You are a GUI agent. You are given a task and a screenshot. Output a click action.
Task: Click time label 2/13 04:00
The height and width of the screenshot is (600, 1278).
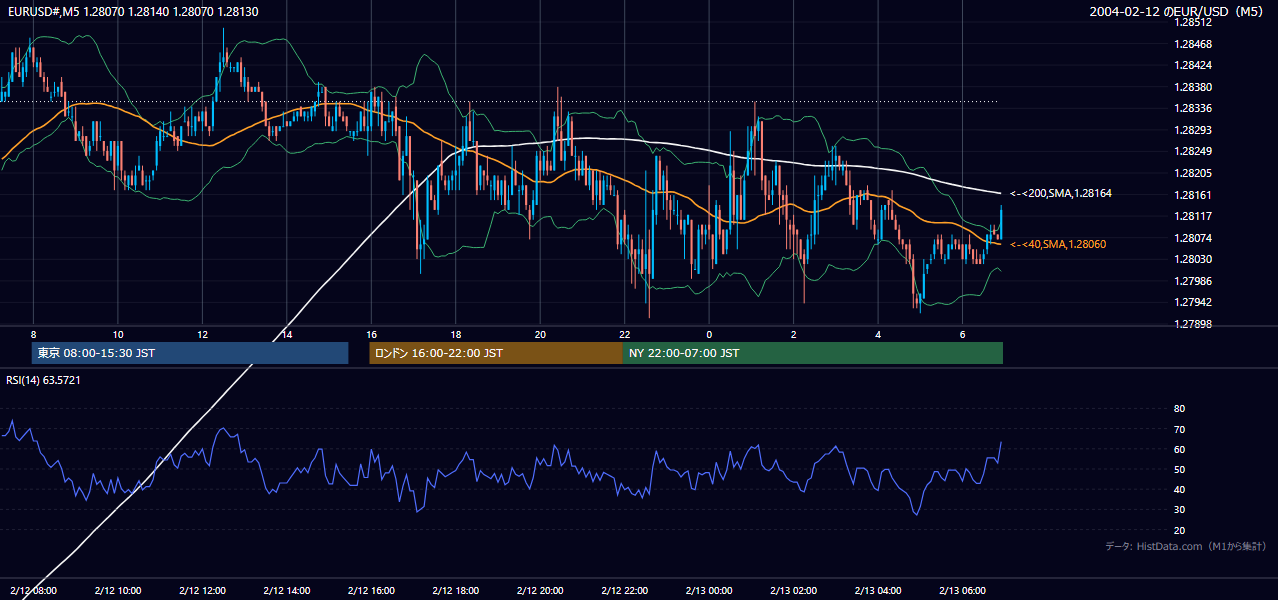pyautogui.click(x=878, y=591)
